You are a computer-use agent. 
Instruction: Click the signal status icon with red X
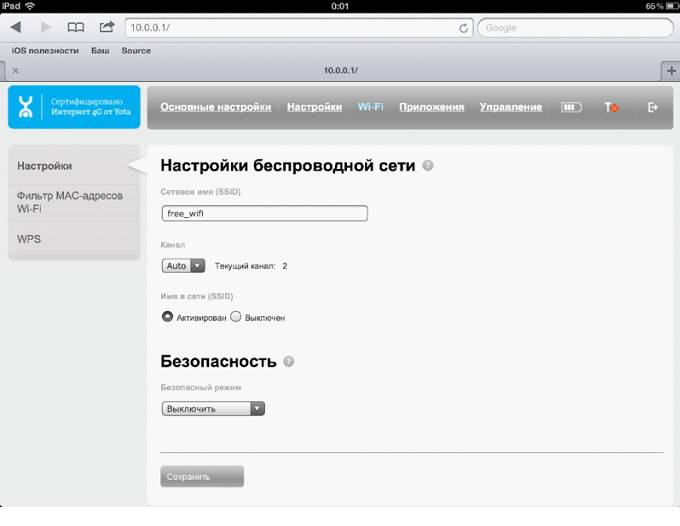pos(611,108)
